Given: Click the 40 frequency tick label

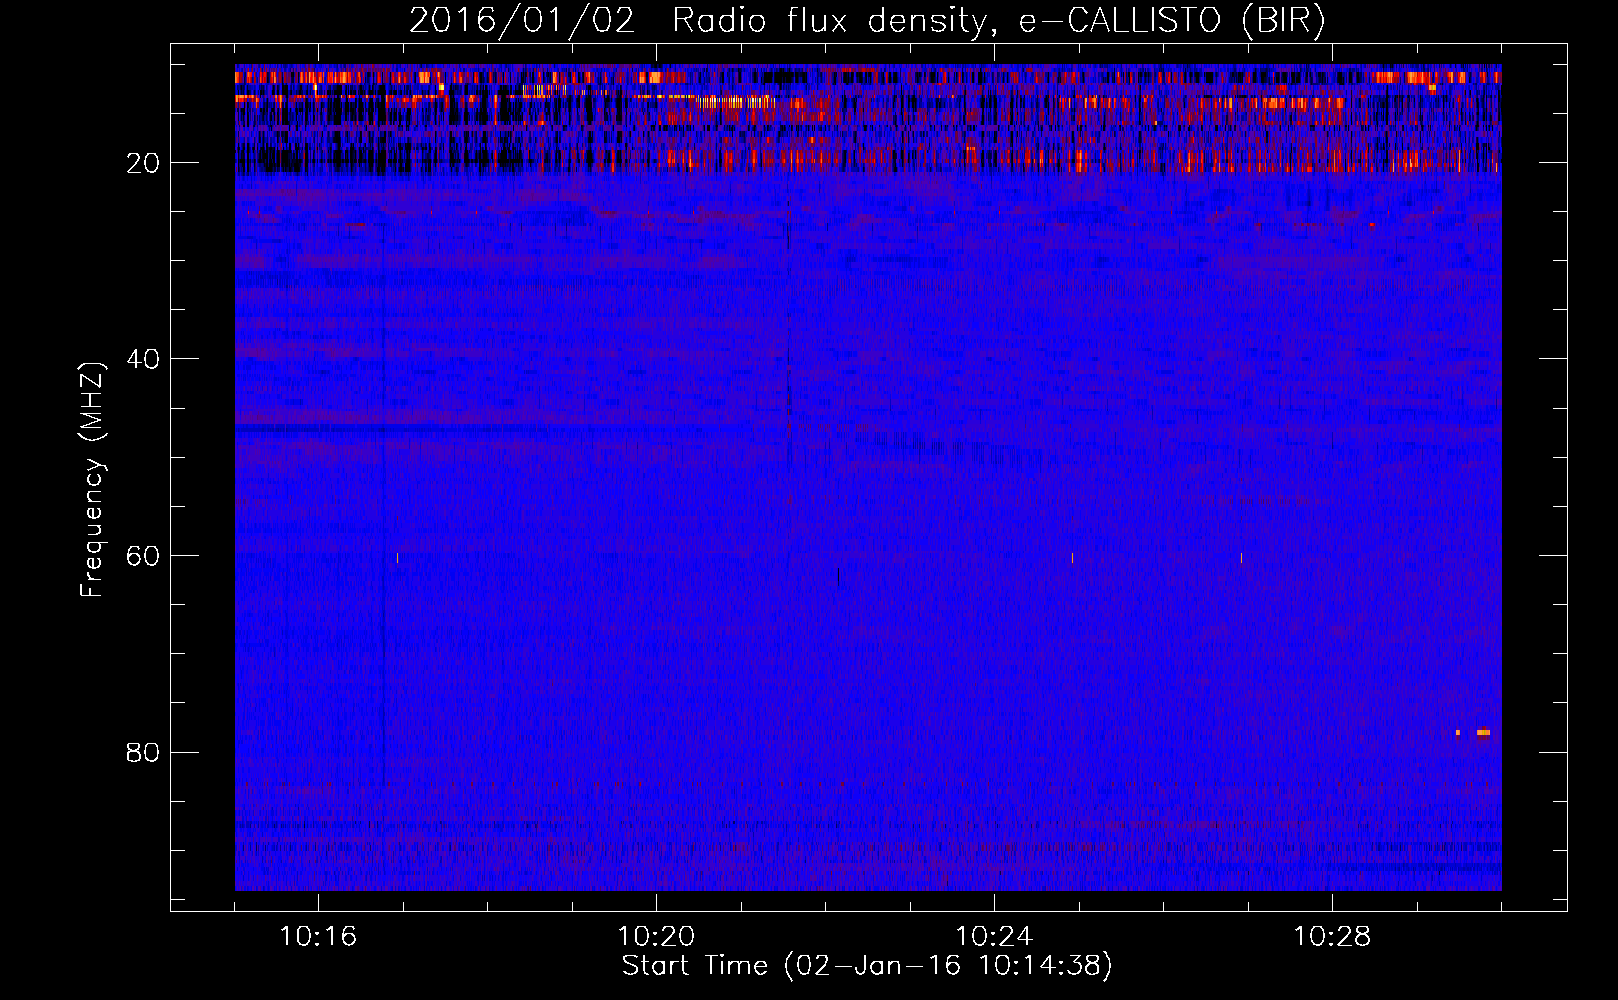Looking at the screenshot, I should 144,359.
